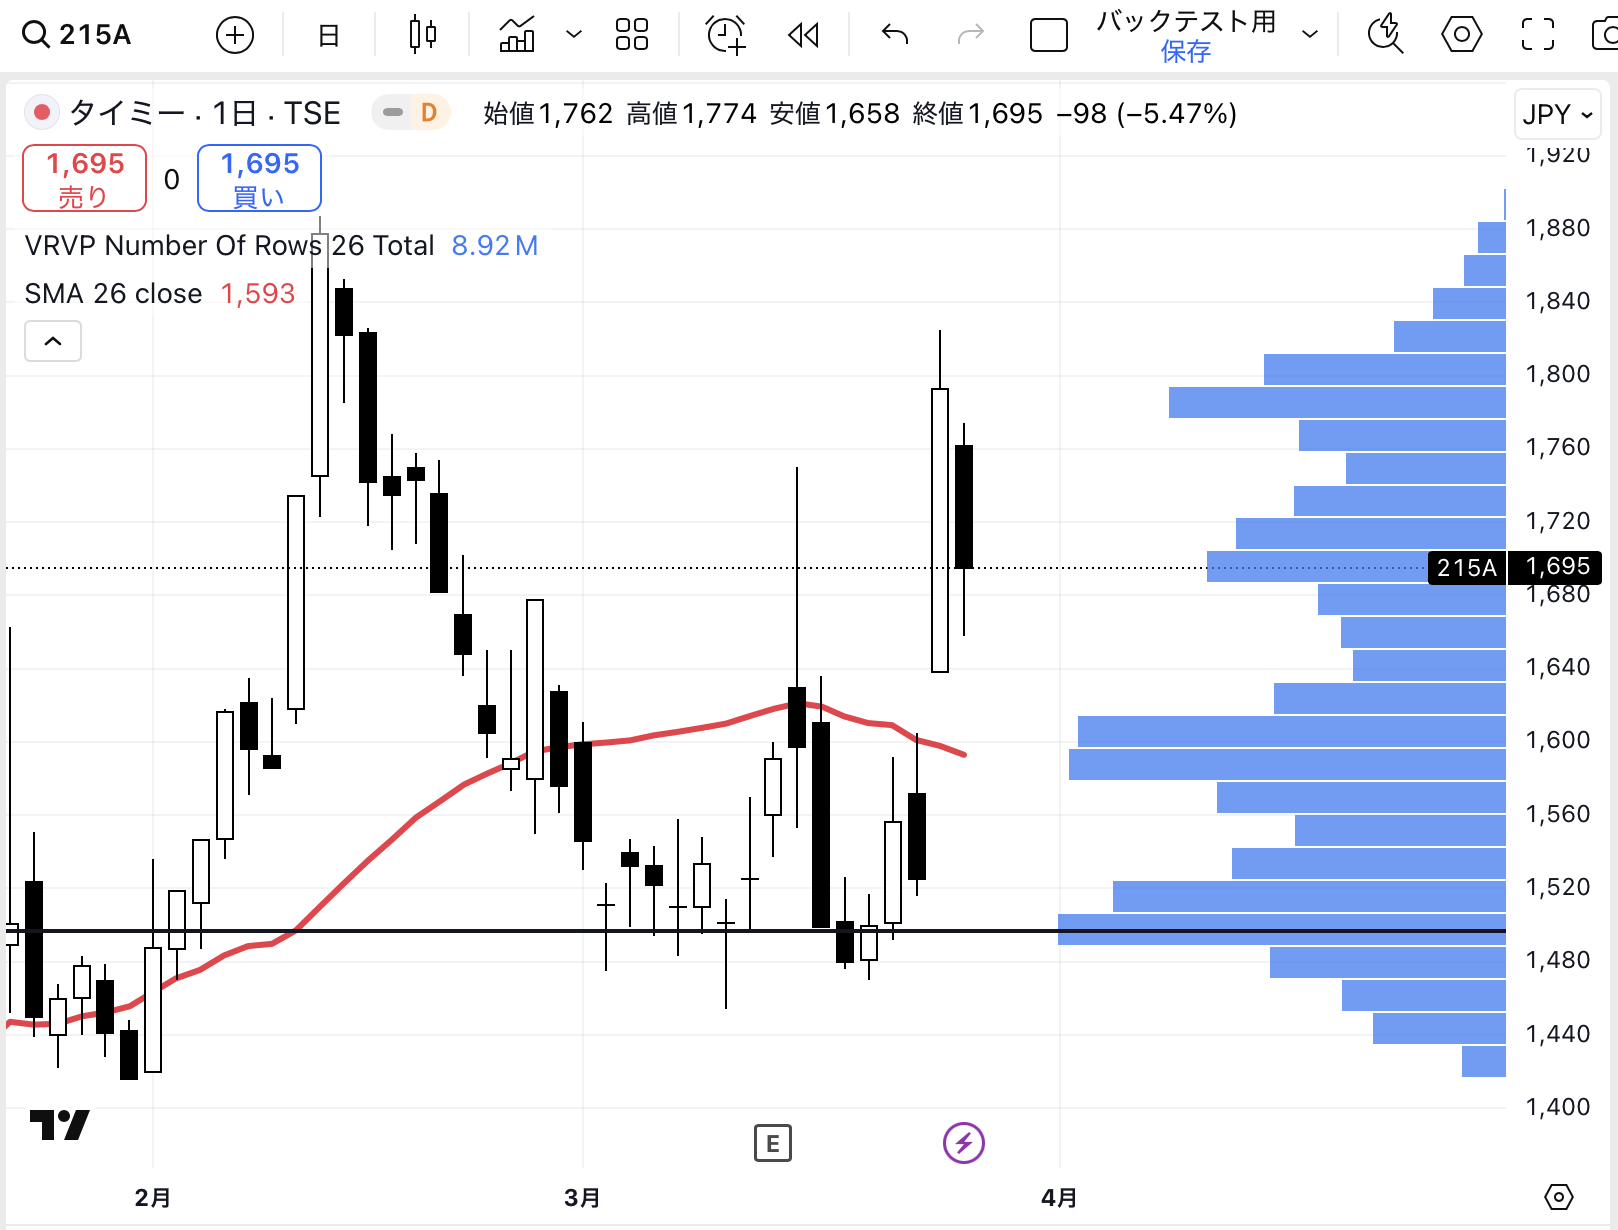Click the 215A price line label
The image size is (1618, 1230).
pyautogui.click(x=1466, y=568)
